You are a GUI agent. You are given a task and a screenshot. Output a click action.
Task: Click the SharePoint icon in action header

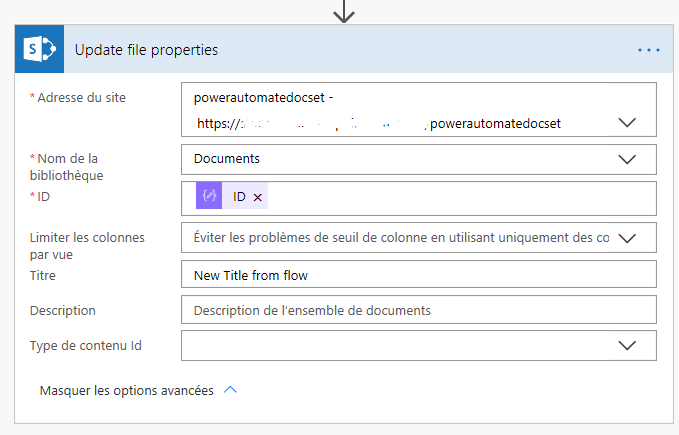(x=39, y=49)
